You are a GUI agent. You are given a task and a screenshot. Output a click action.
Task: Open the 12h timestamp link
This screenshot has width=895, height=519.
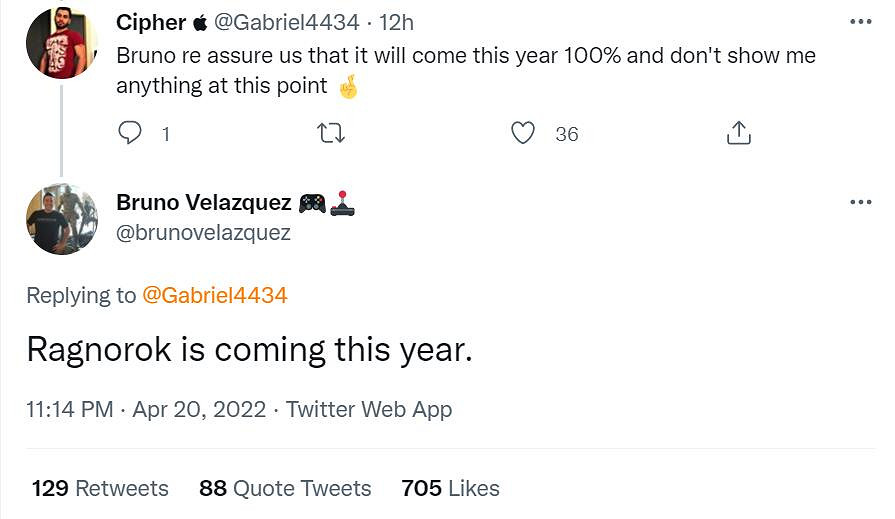[x=397, y=22]
